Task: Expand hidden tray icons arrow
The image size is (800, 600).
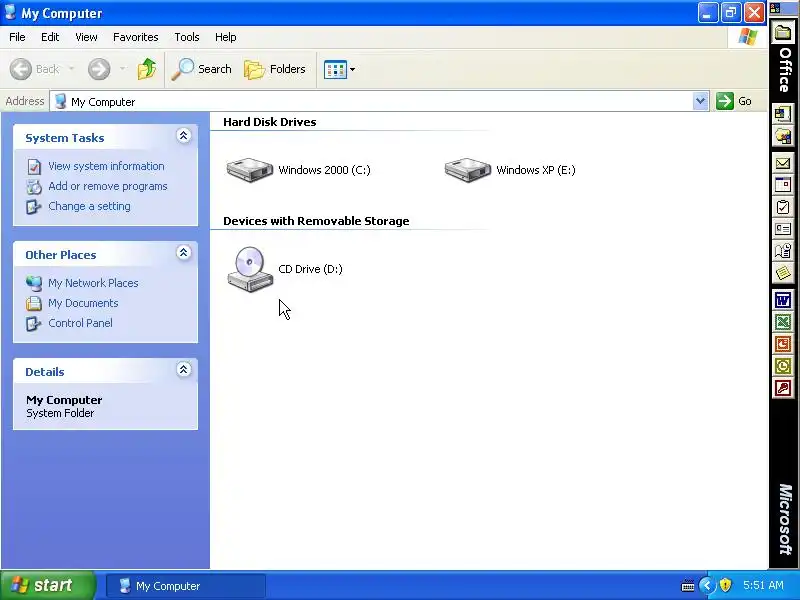Action: (x=707, y=585)
